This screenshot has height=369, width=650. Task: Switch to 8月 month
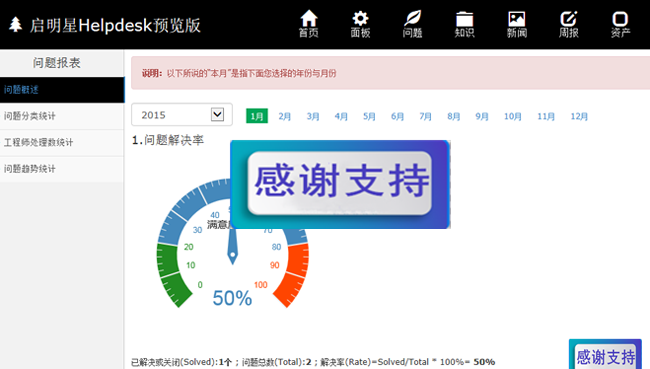click(x=454, y=117)
